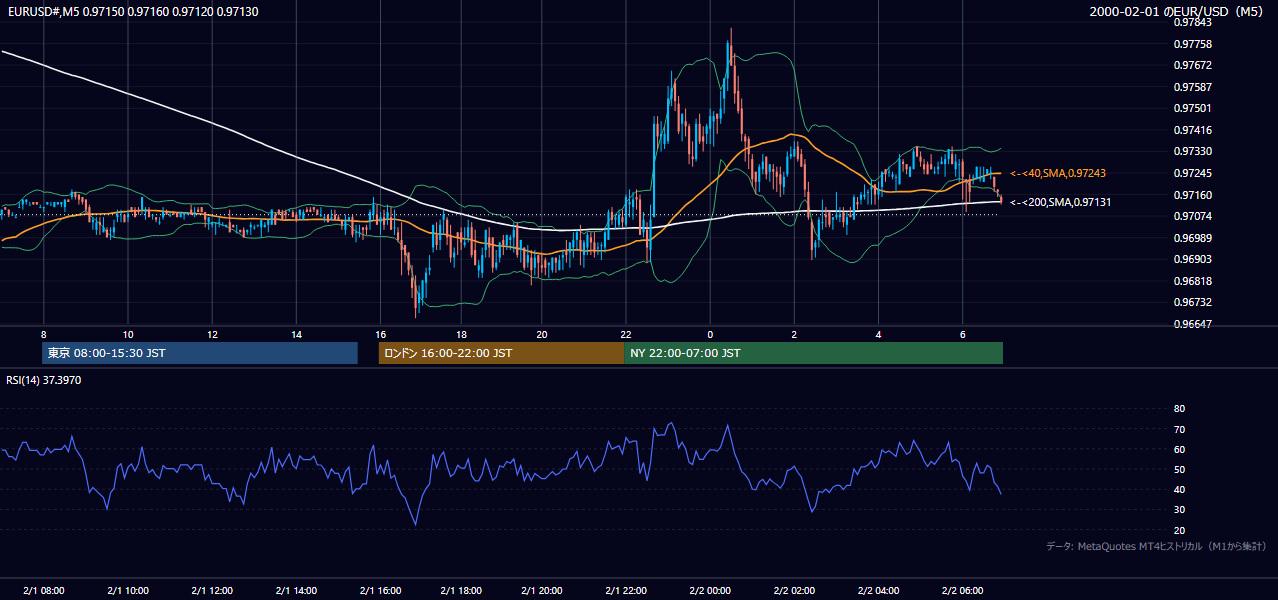The image size is (1278, 600).
Task: Click the price axis value 0.97843
Action: [x=1193, y=23]
